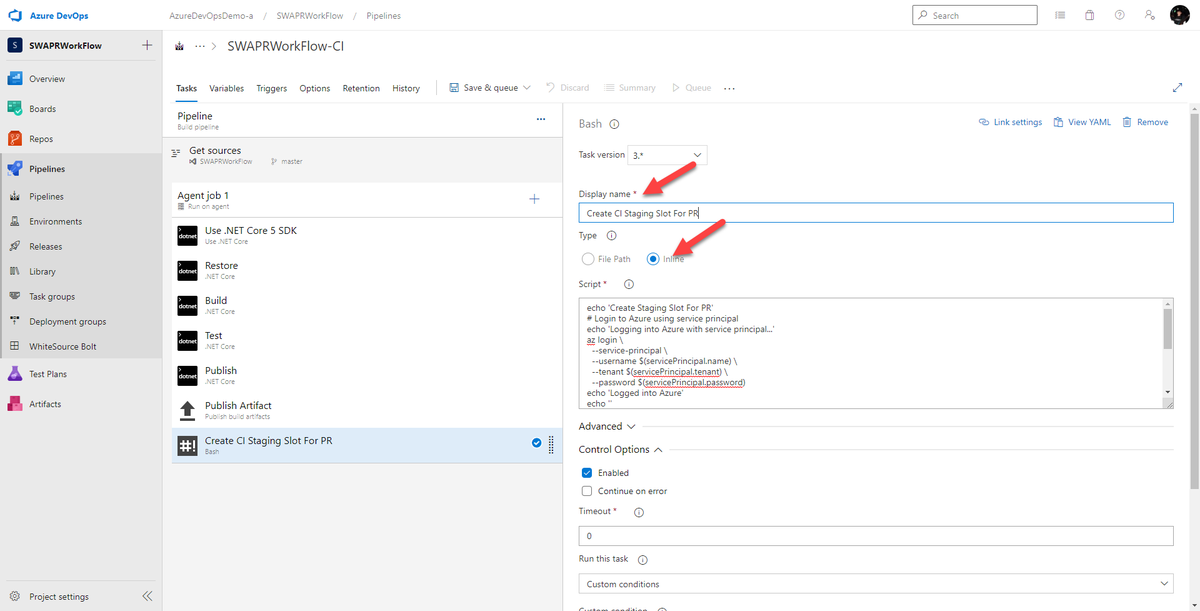Toggle the Enabled checkbox
The image size is (1200, 611).
(587, 473)
